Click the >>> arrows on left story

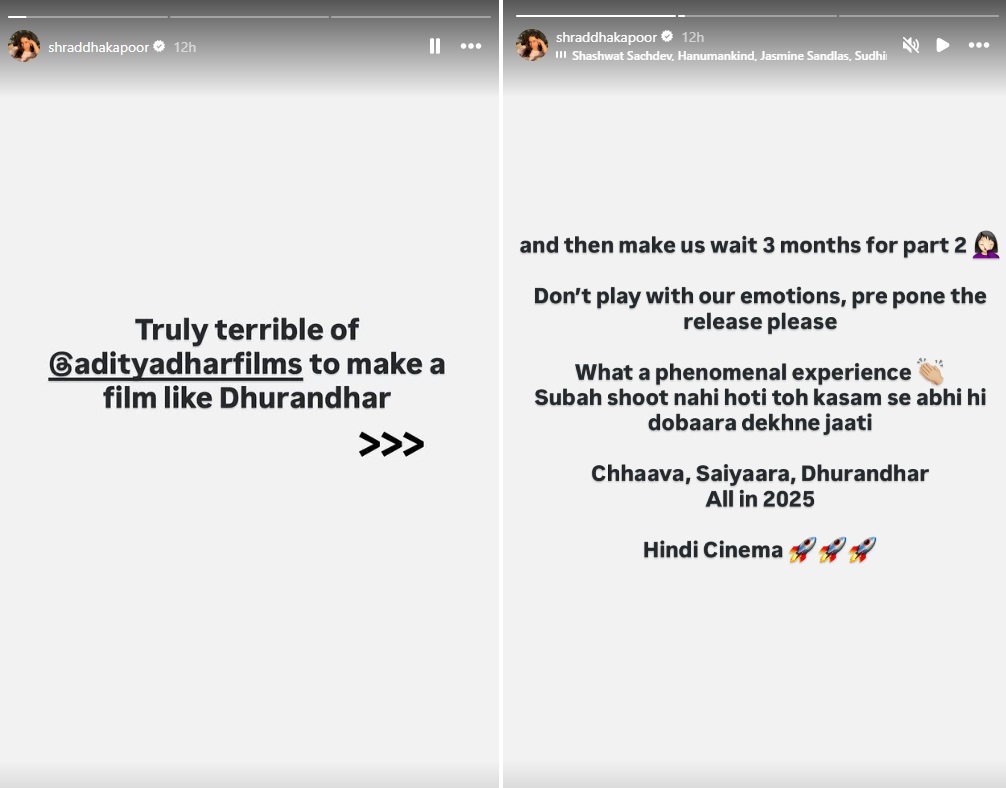tap(391, 444)
